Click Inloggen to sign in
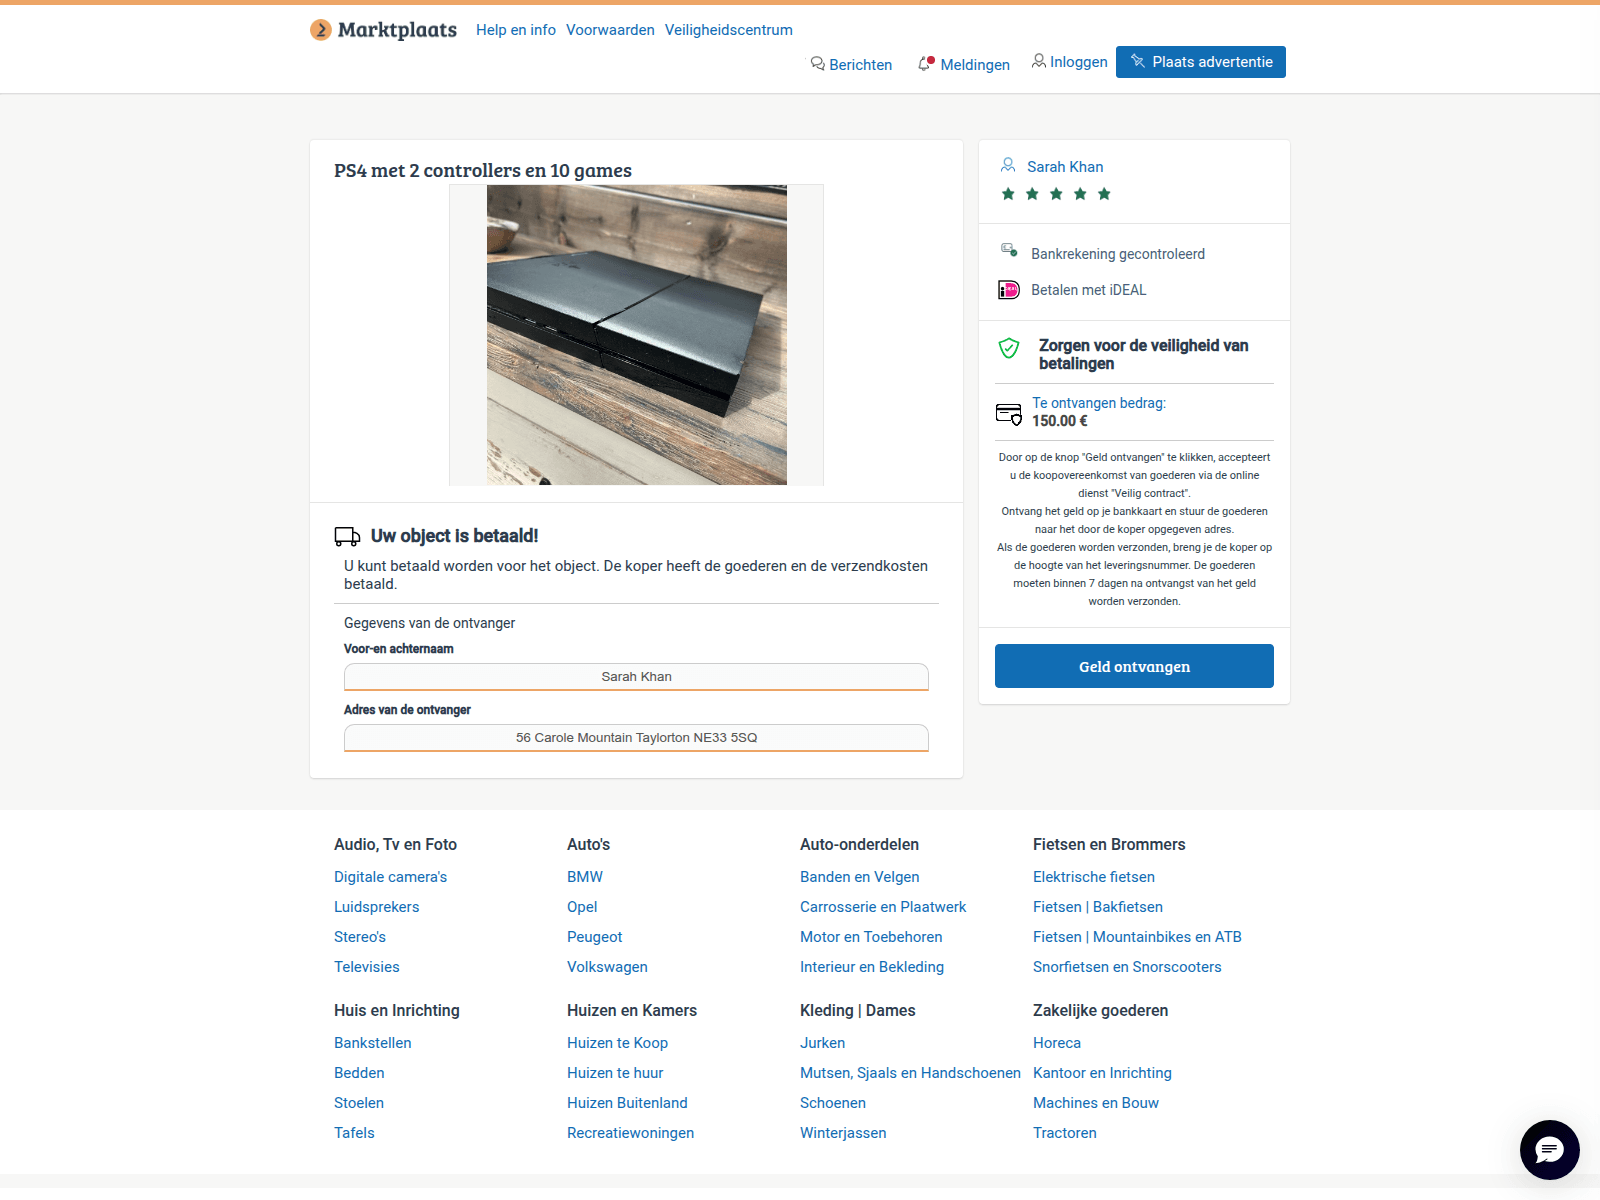The width and height of the screenshot is (1600, 1200). click(1079, 62)
